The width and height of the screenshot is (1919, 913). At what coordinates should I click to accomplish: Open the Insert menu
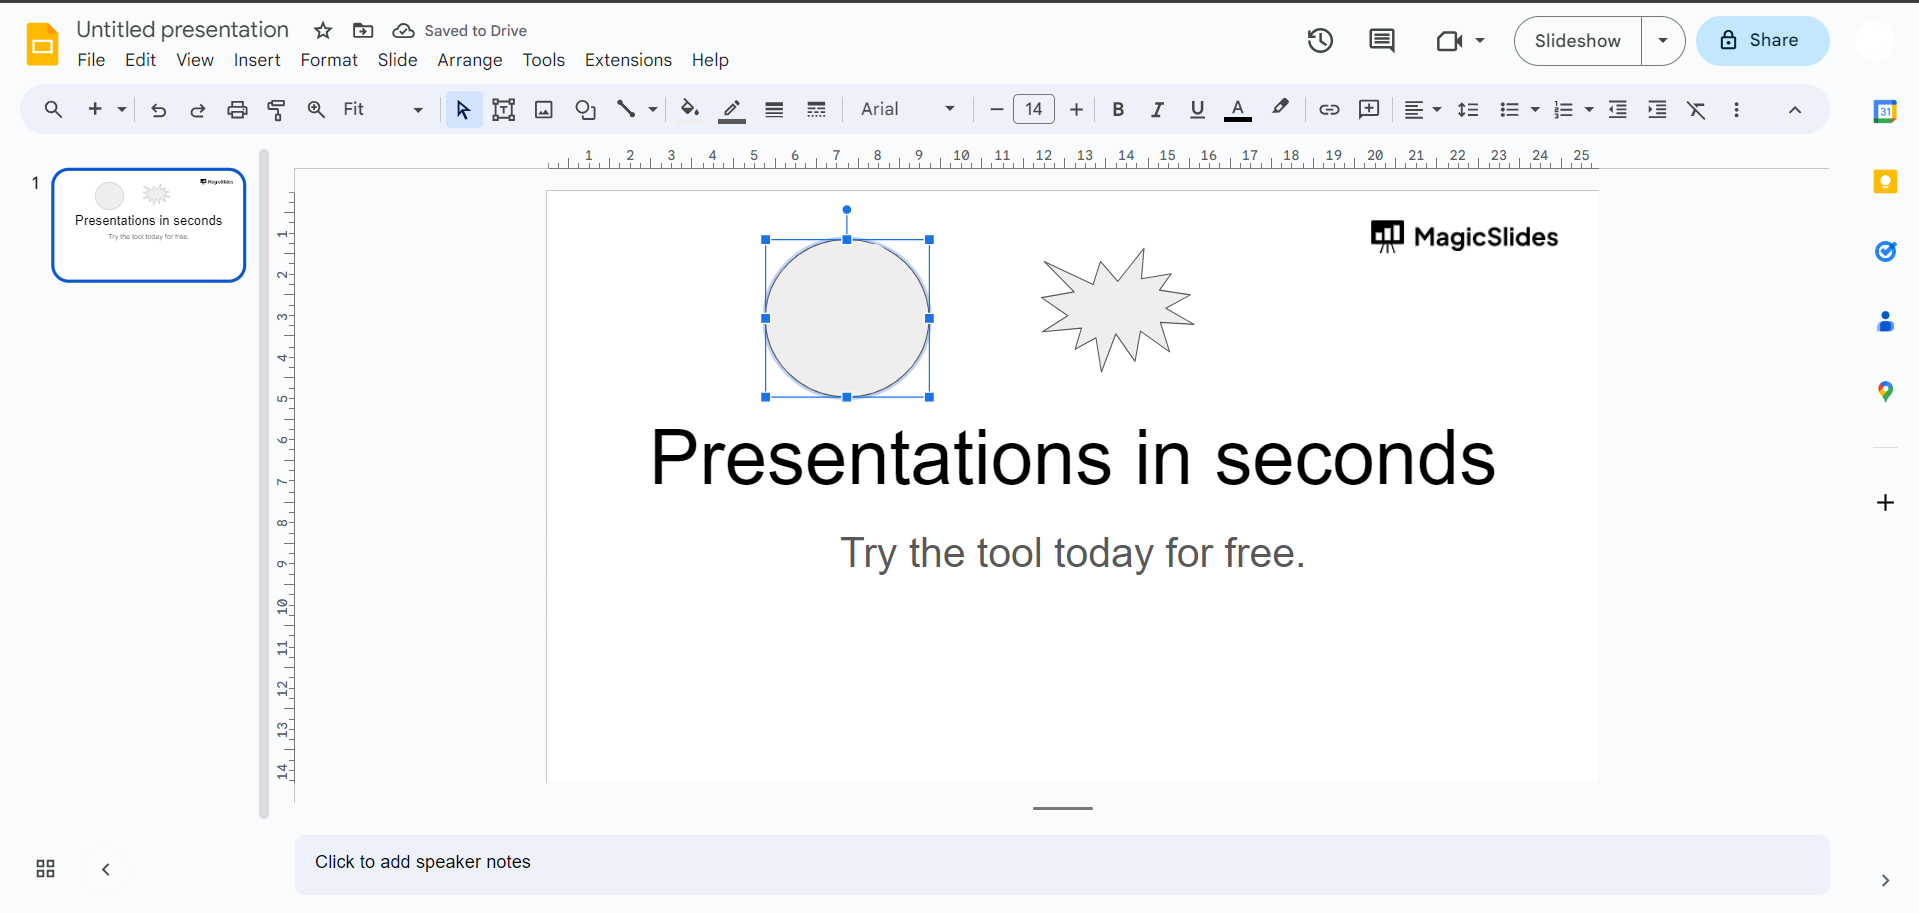pos(257,60)
